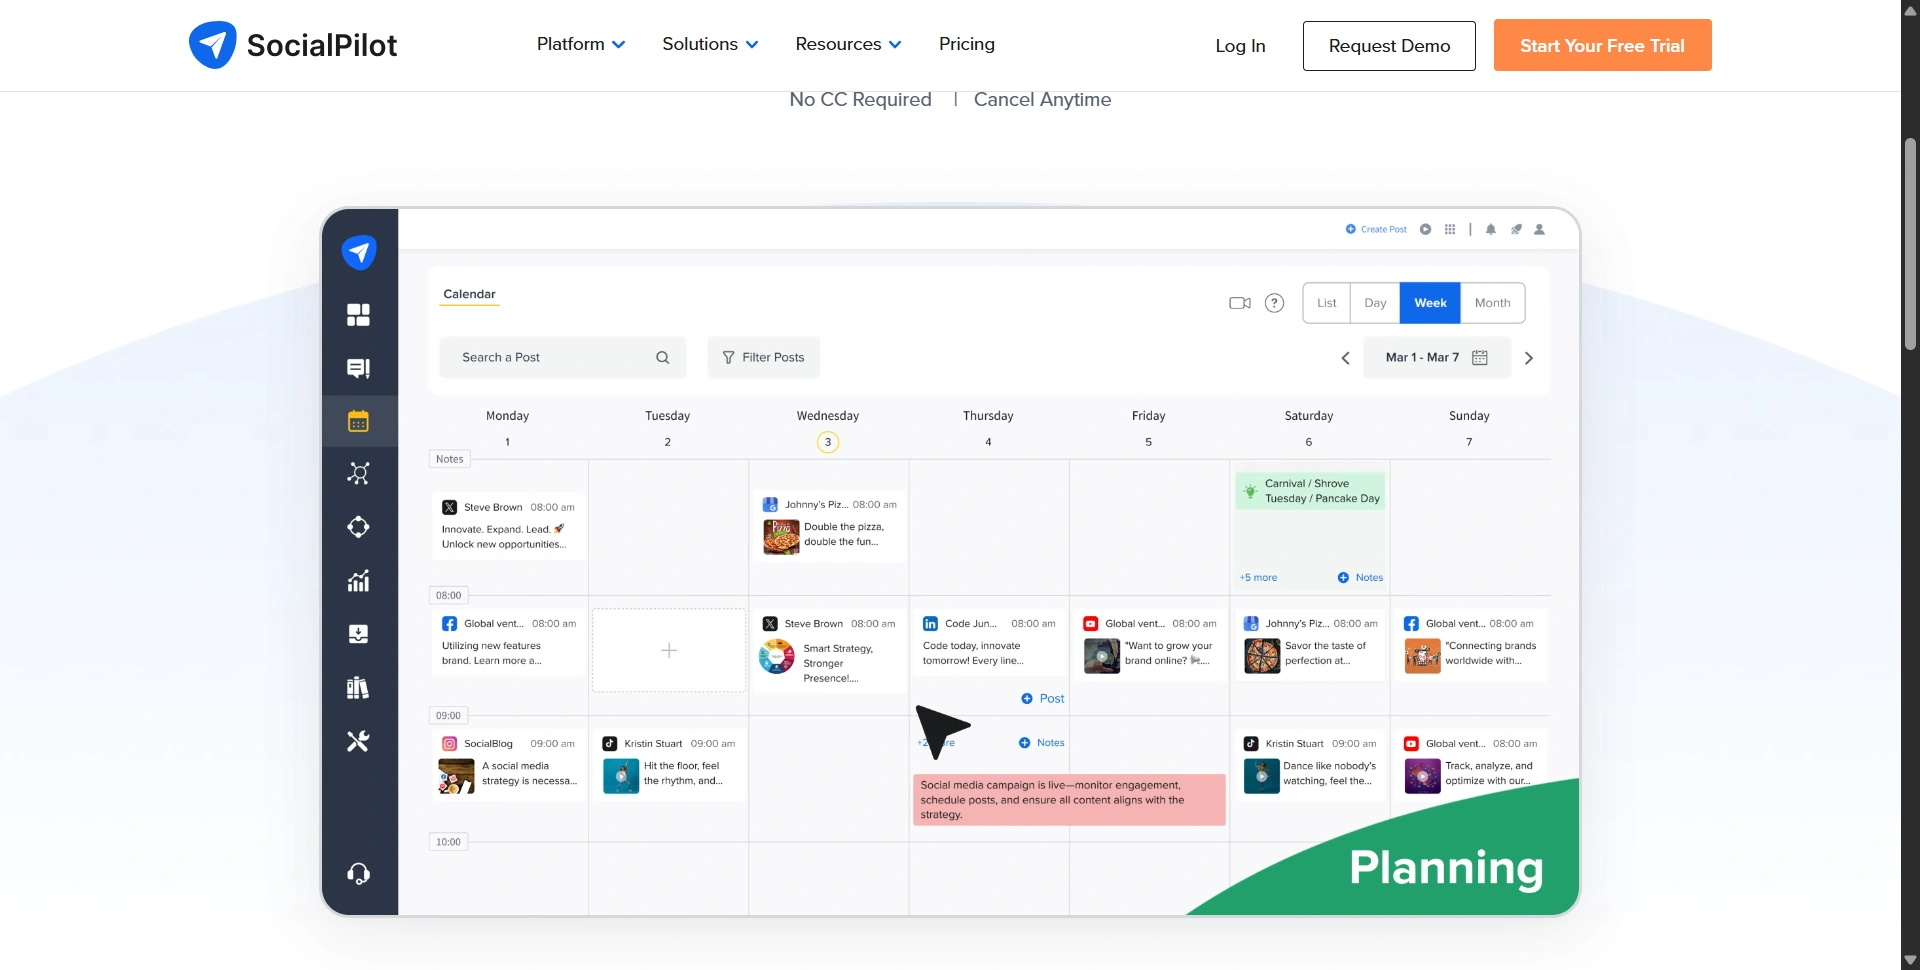Open the Filter Posts button
The width and height of the screenshot is (1920, 970).
[764, 358]
